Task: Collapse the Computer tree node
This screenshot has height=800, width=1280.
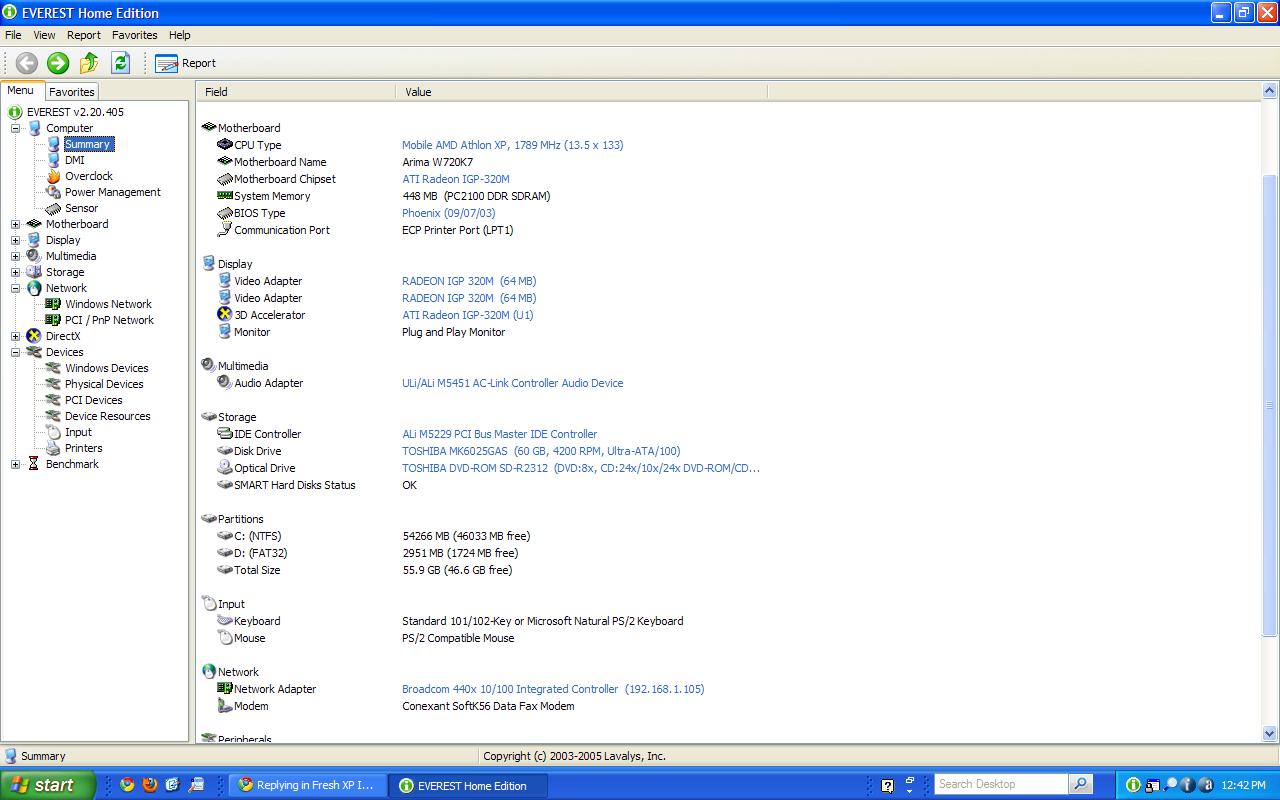Action: pyautogui.click(x=15, y=128)
